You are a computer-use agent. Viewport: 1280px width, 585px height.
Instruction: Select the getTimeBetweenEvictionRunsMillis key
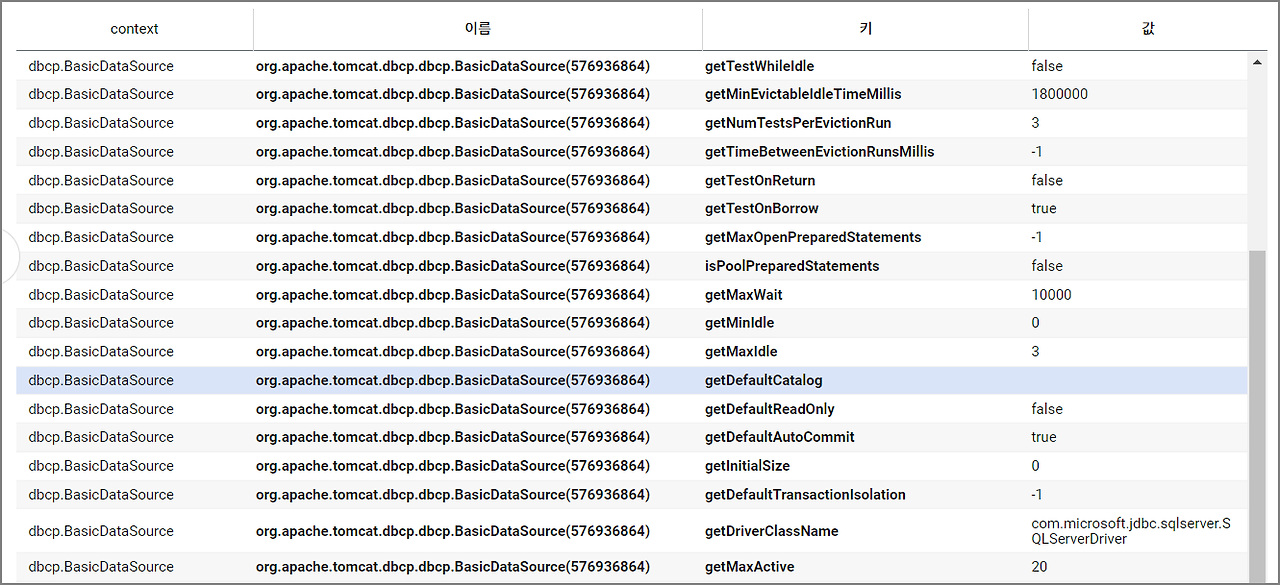click(819, 152)
